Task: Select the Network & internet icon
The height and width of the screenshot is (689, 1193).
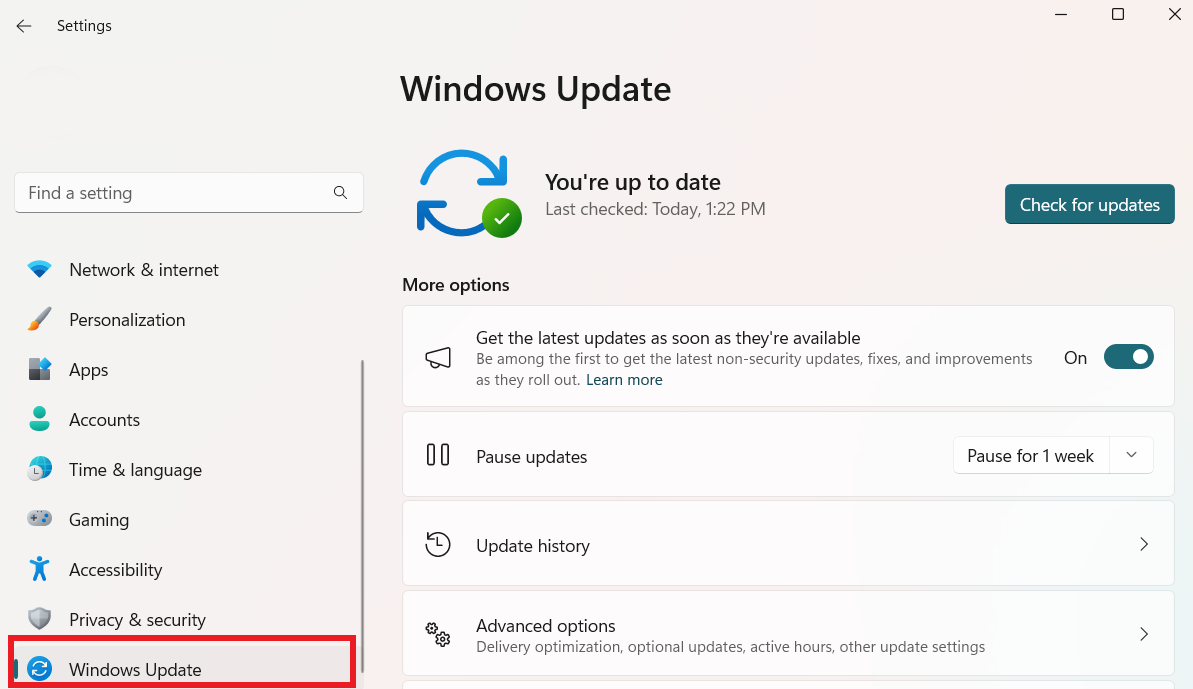Action: pyautogui.click(x=39, y=269)
